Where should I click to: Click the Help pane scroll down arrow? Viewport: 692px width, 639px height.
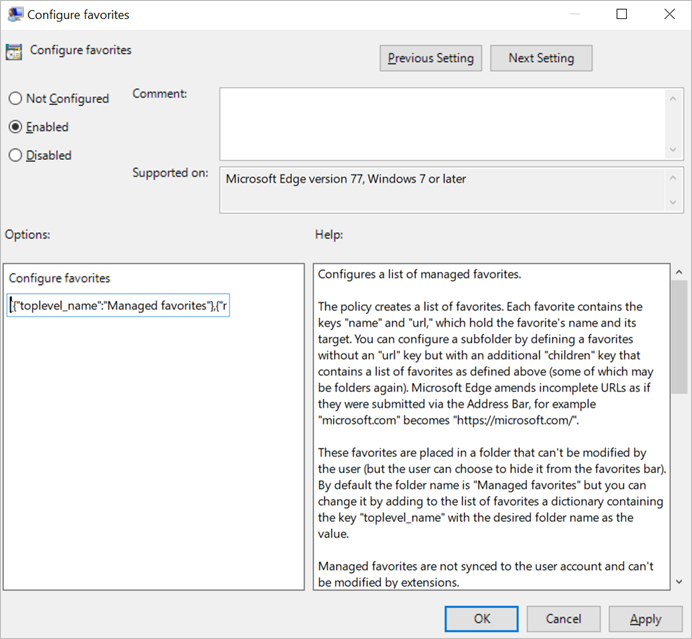coord(679,582)
